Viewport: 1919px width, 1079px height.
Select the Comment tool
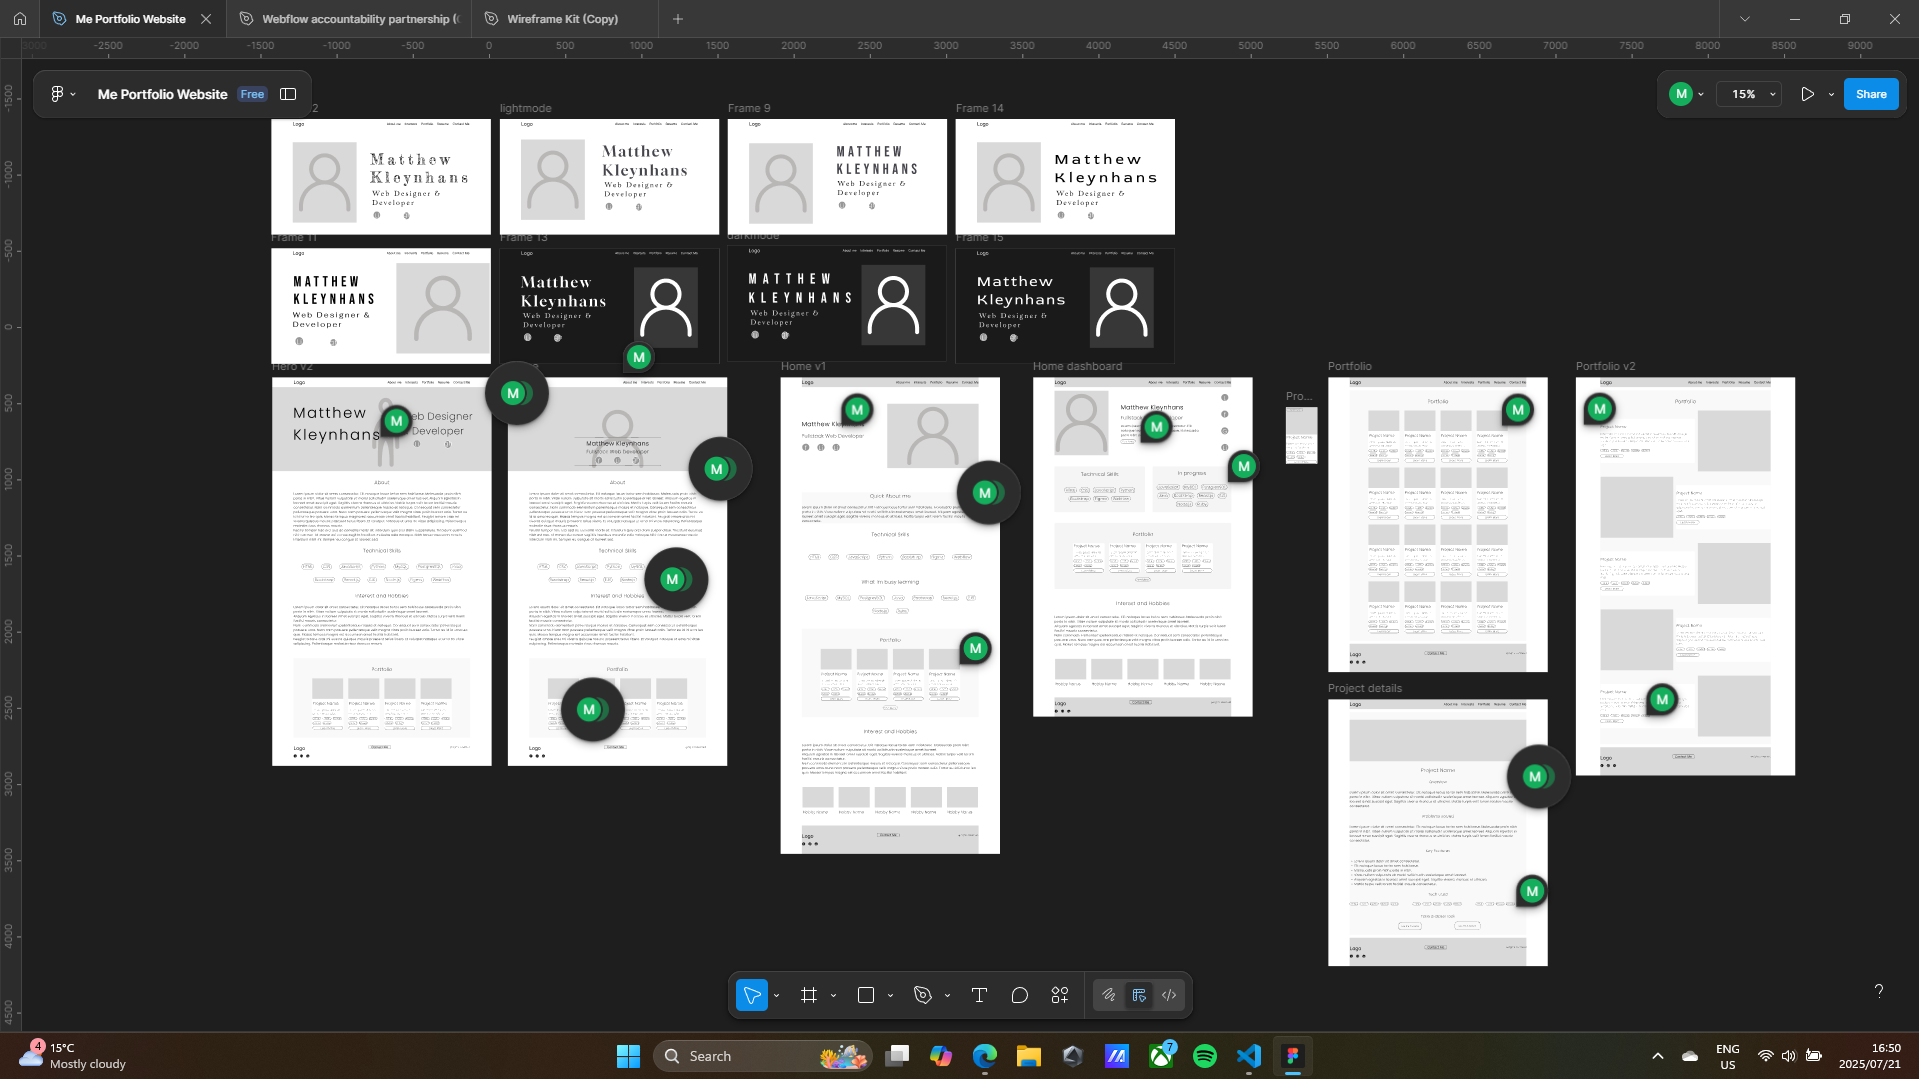(x=1019, y=995)
